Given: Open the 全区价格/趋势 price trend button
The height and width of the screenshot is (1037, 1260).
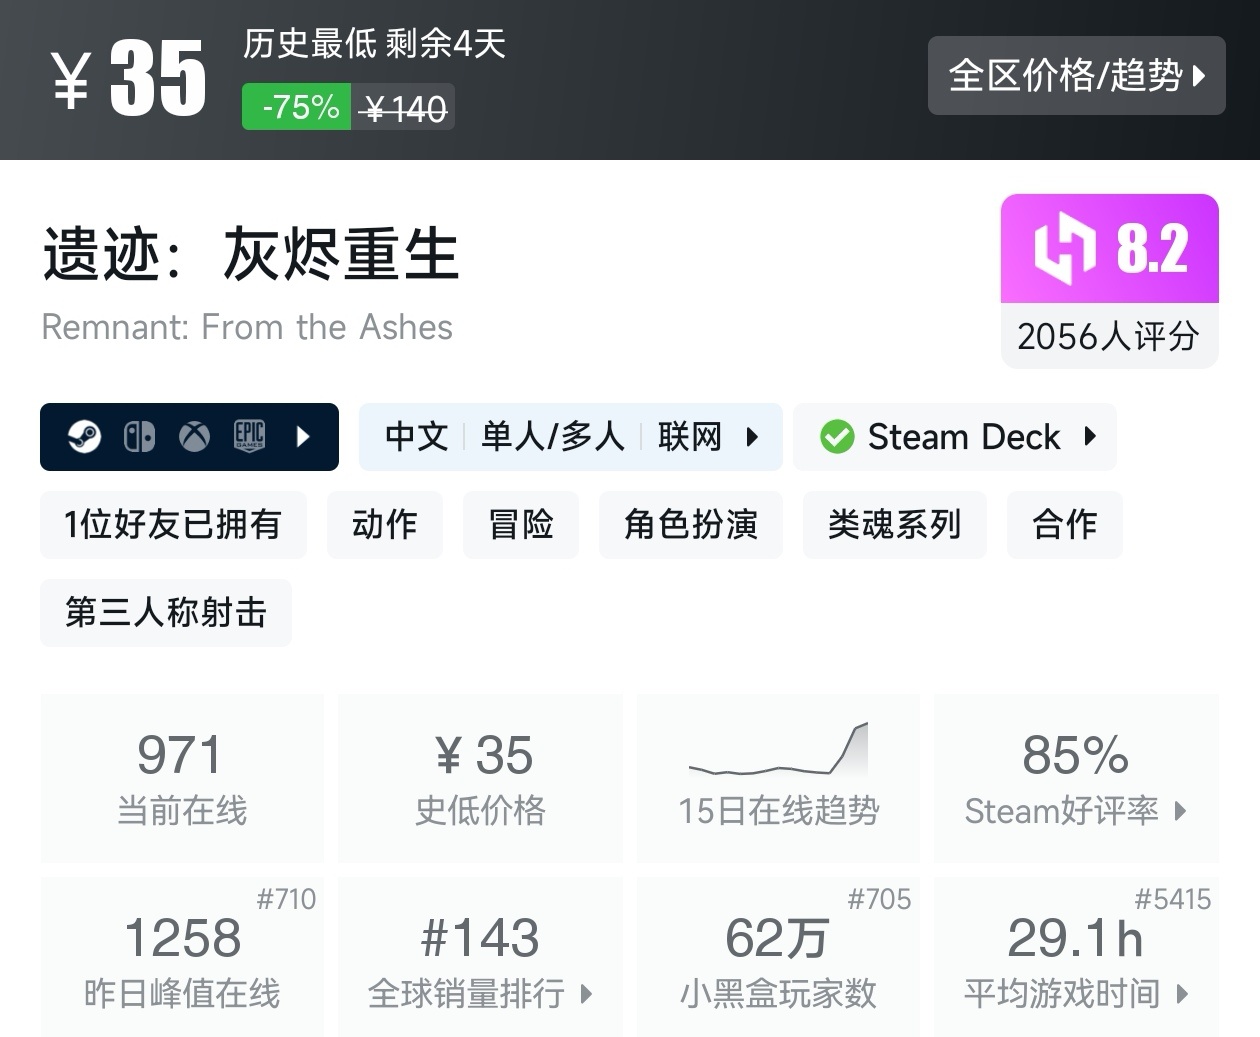Looking at the screenshot, I should tap(1076, 75).
